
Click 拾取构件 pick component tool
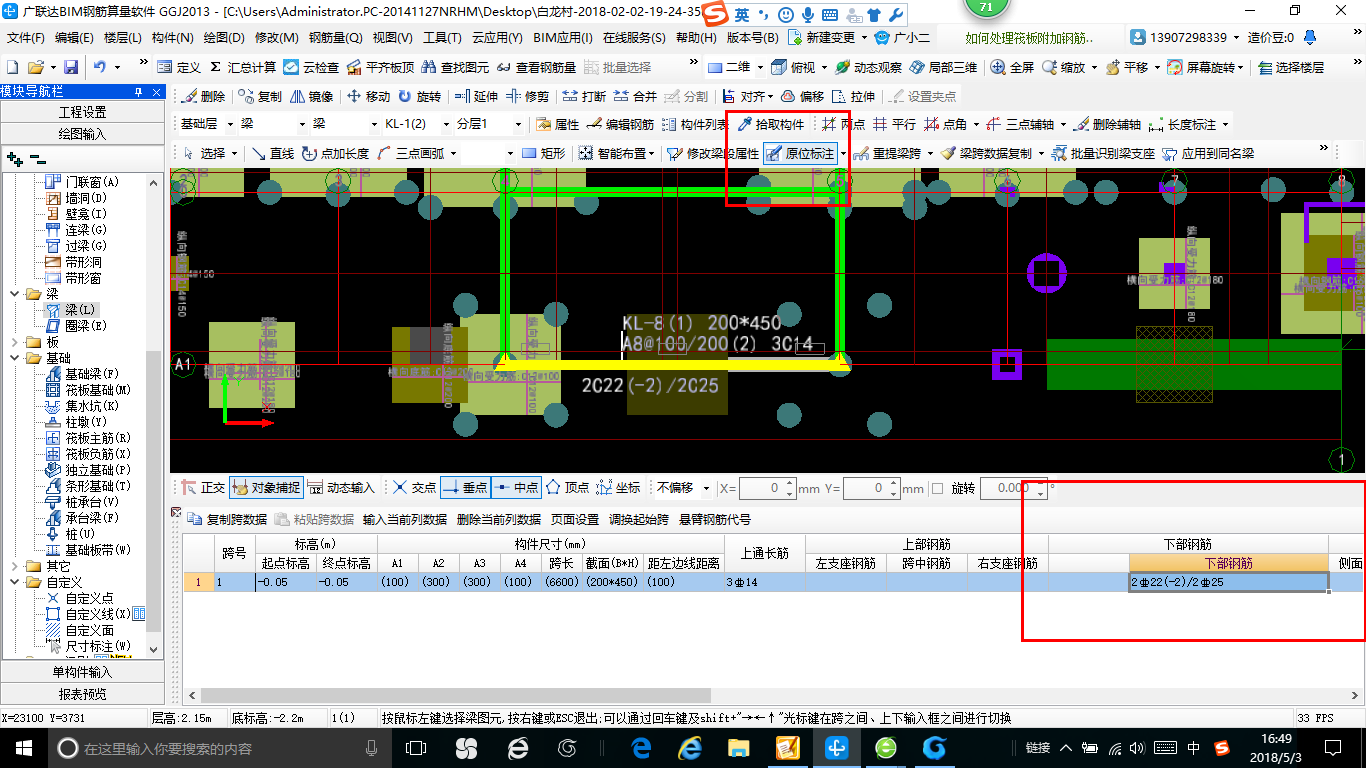pyautogui.click(x=770, y=125)
